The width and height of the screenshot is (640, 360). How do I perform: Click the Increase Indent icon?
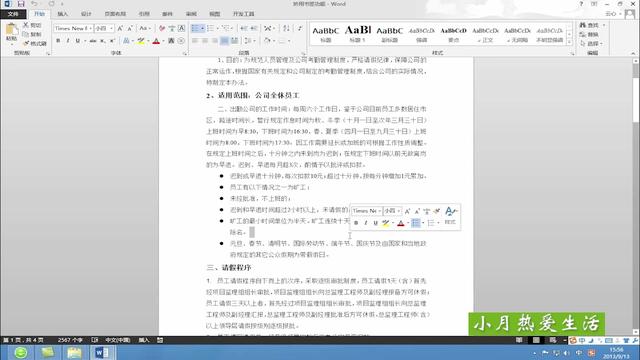click(x=254, y=29)
